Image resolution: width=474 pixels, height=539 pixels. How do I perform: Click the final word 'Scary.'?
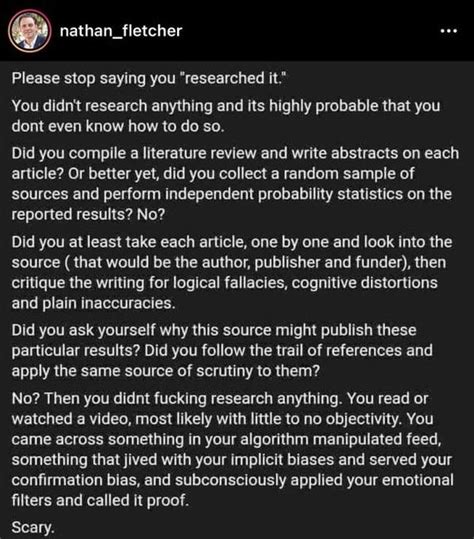click(x=33, y=527)
